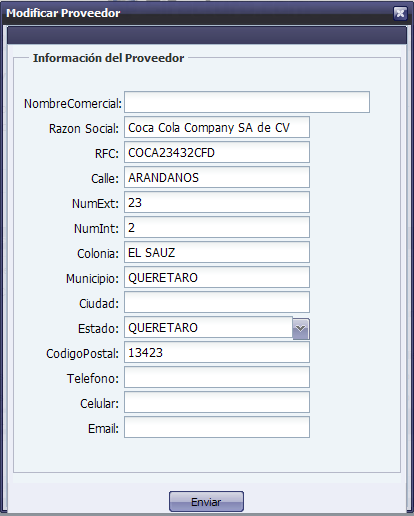Click the dark toolbar strip under title
This screenshot has width=414, height=516.
click(207, 35)
